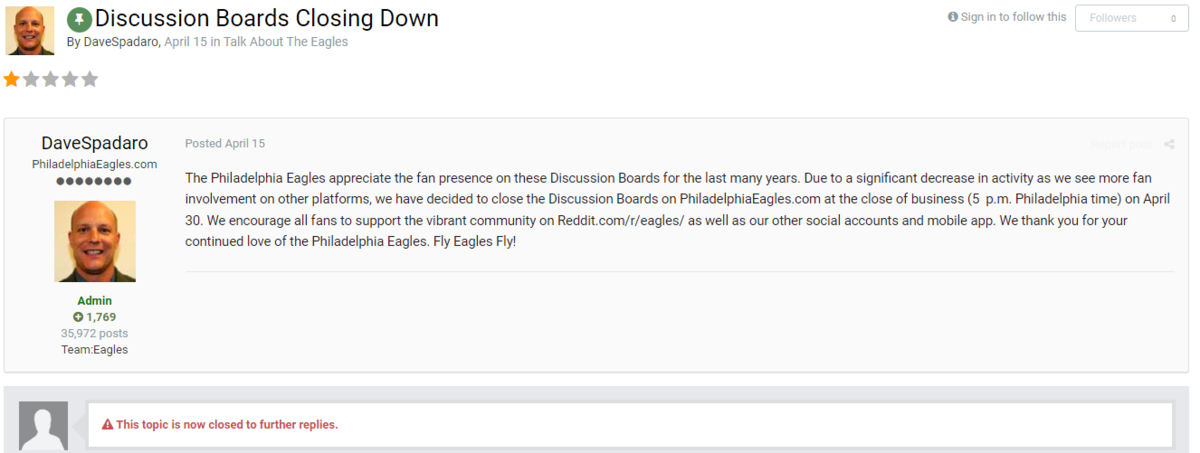The height and width of the screenshot is (453, 1200).
Task: Click the Admin group label
Action: (95, 301)
